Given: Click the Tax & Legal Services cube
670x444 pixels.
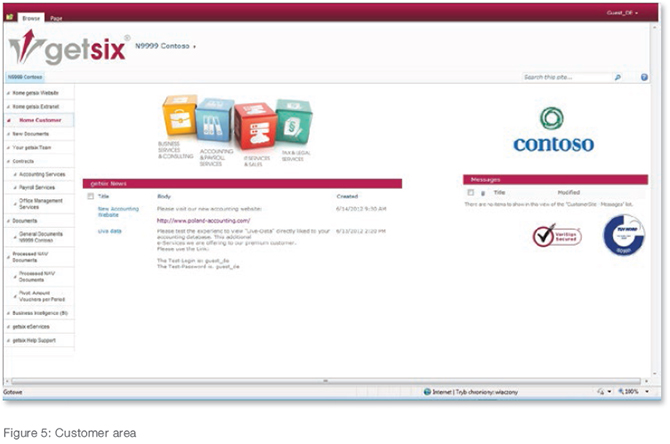Looking at the screenshot, I should click(x=294, y=122).
